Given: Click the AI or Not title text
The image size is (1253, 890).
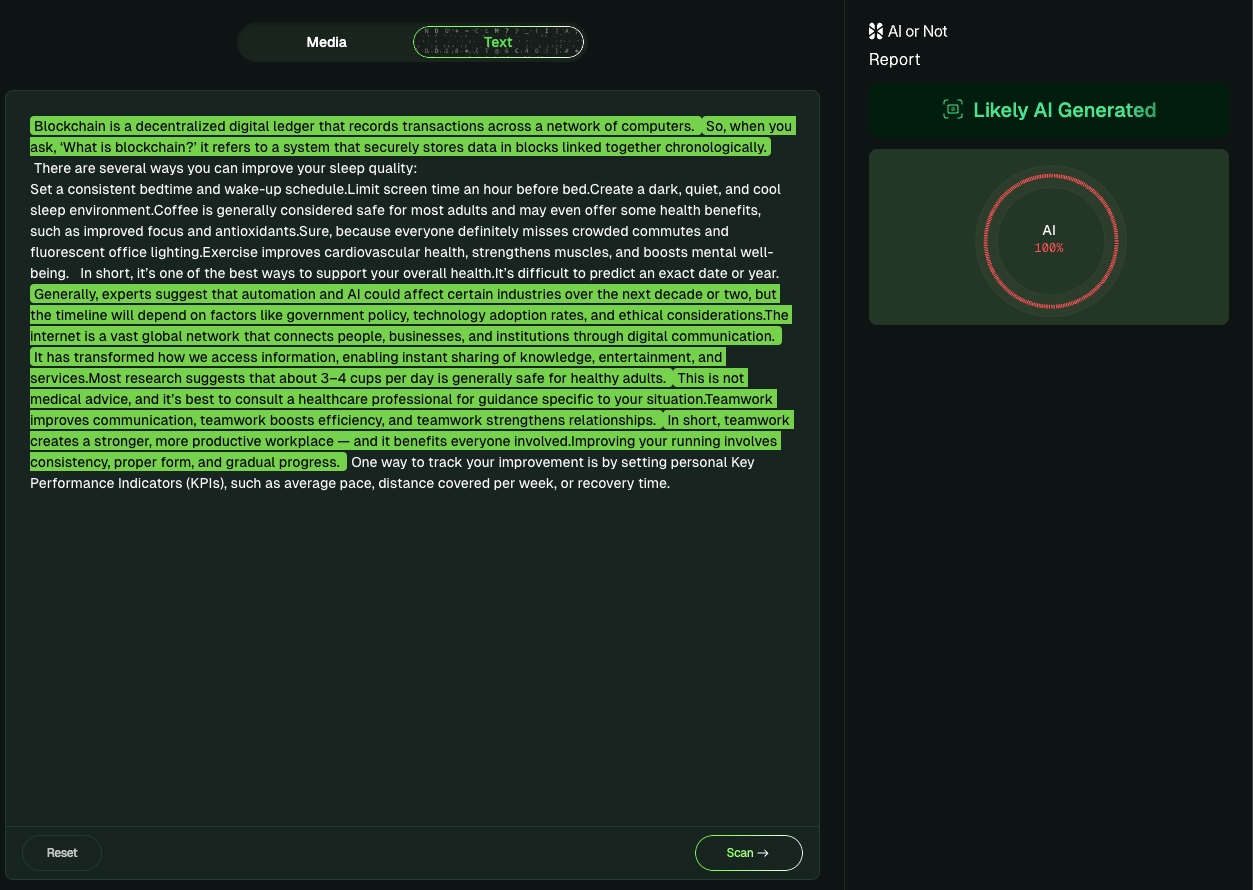Looking at the screenshot, I should point(917,31).
